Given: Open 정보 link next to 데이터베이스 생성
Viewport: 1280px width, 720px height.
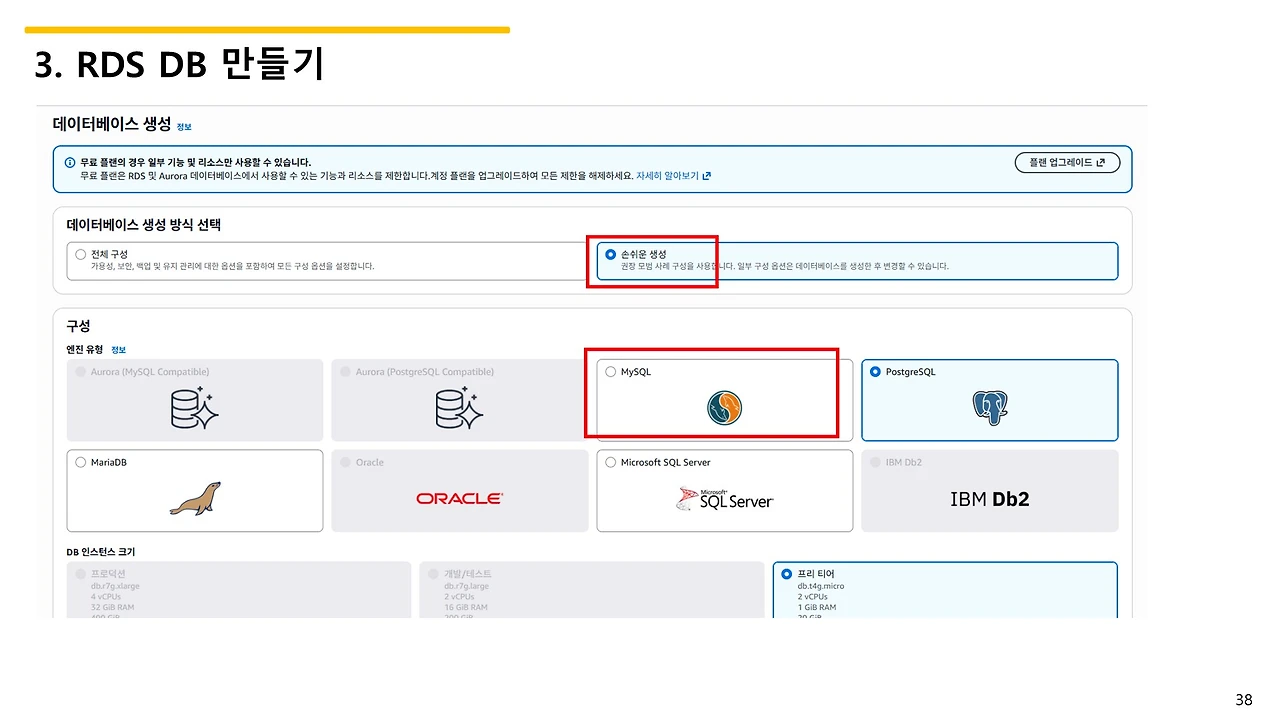Looking at the screenshot, I should tap(184, 127).
